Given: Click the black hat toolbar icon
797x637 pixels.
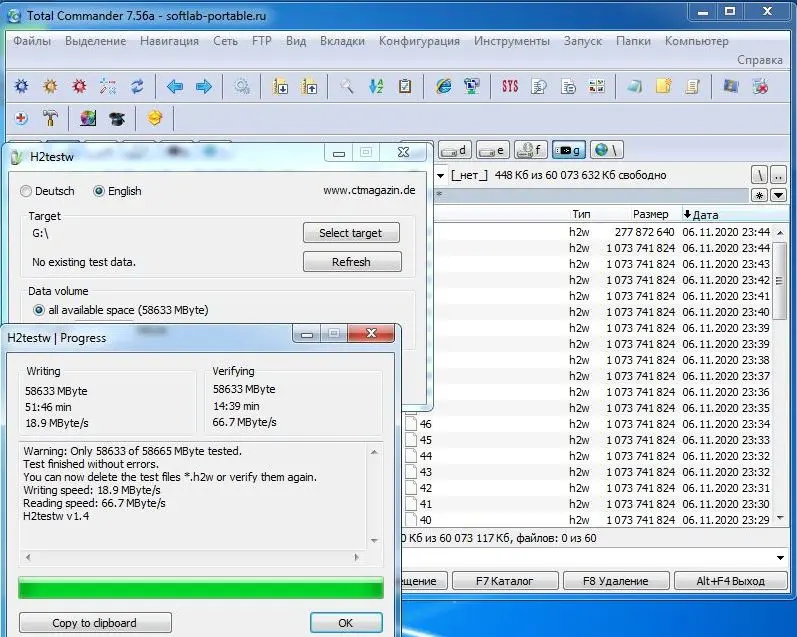Looking at the screenshot, I should point(117,118).
